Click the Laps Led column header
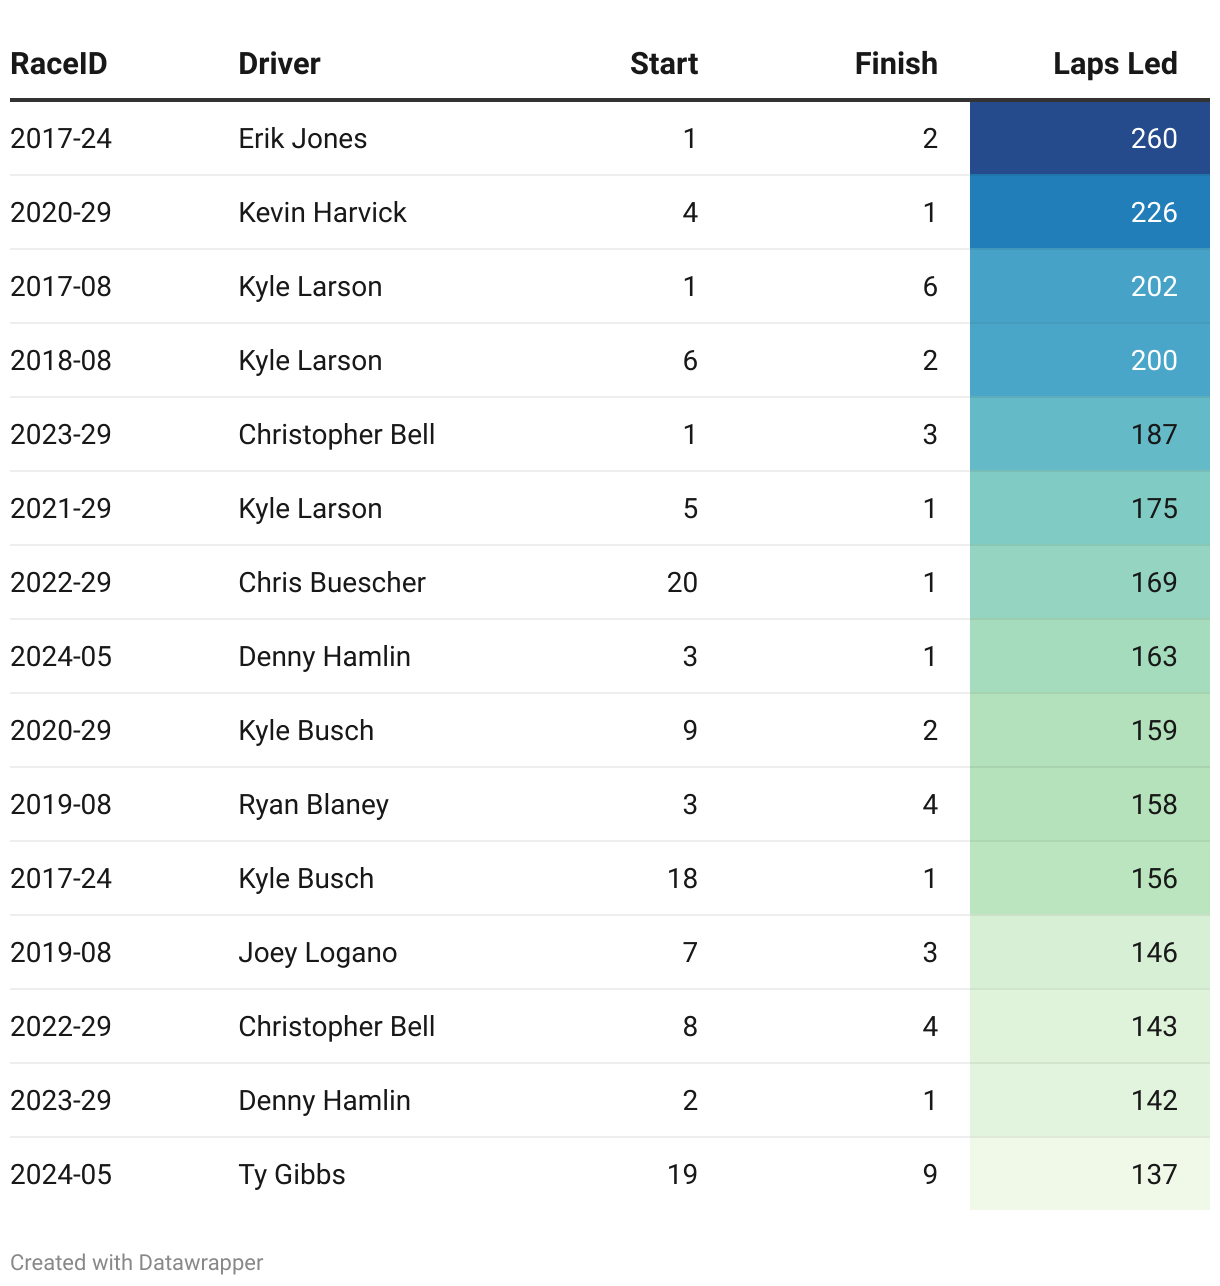This screenshot has height=1286, width=1220. [1115, 64]
